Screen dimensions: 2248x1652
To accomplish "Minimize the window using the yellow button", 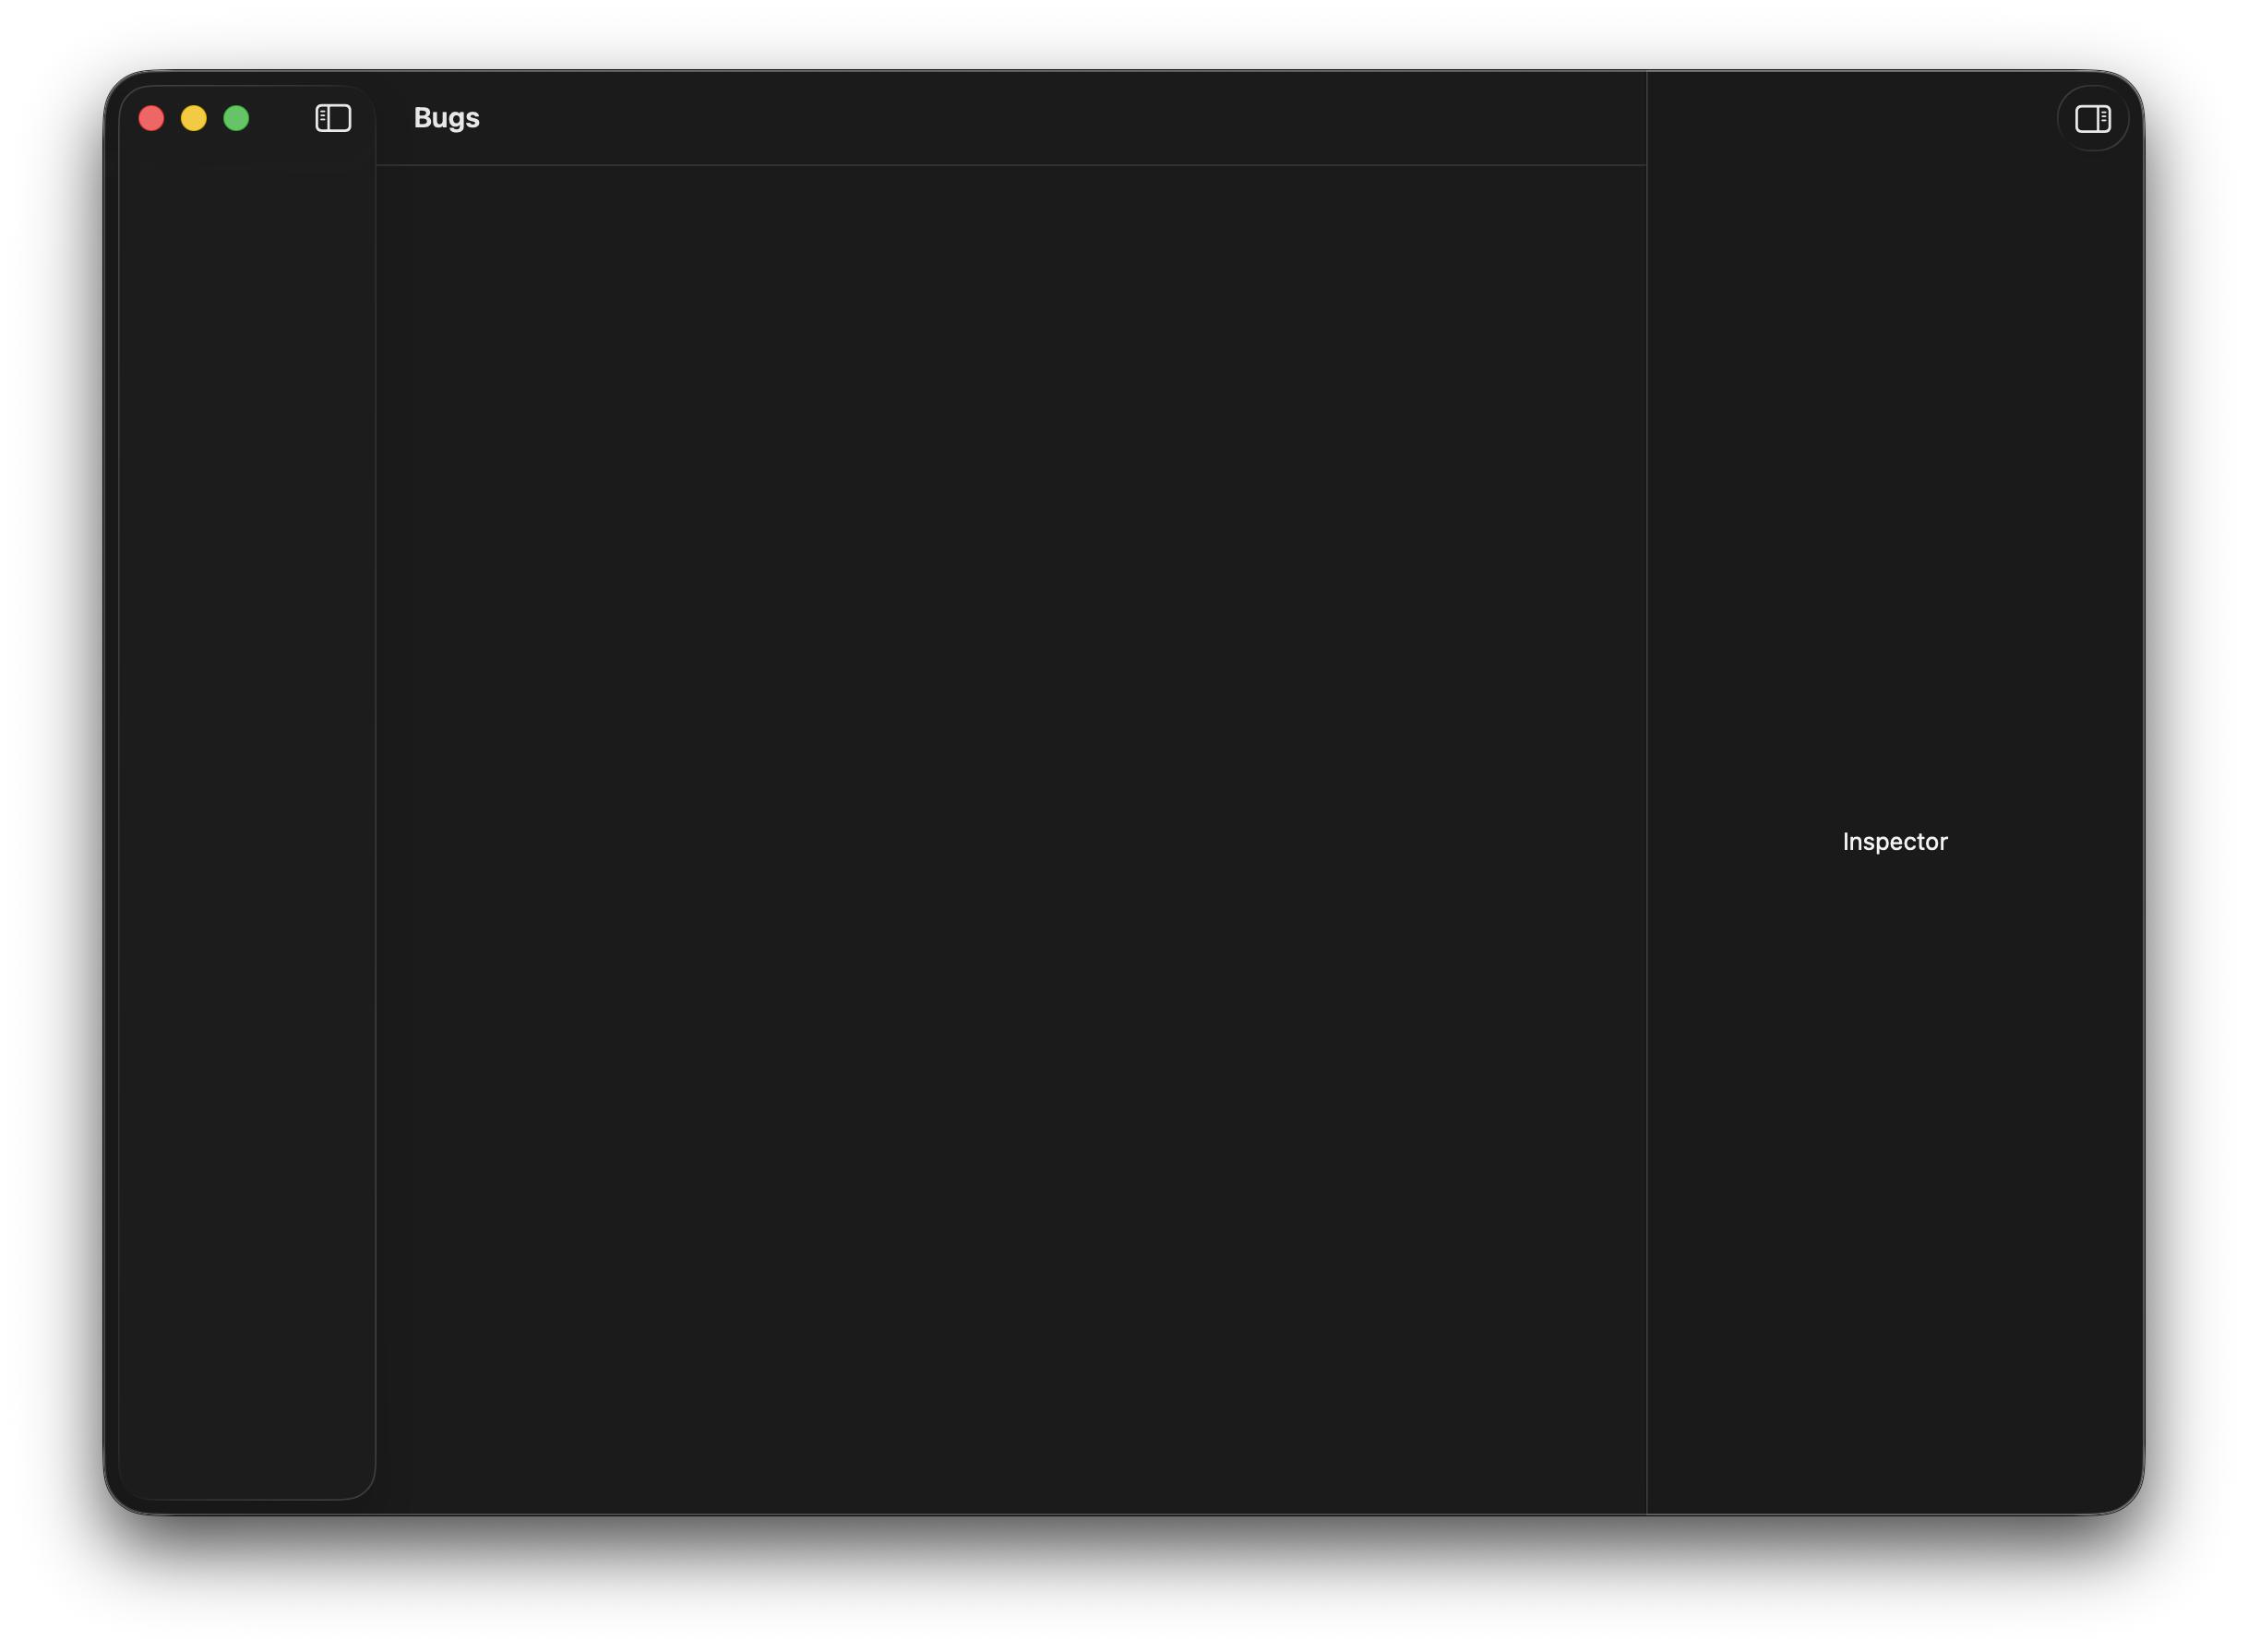I will click(x=194, y=118).
